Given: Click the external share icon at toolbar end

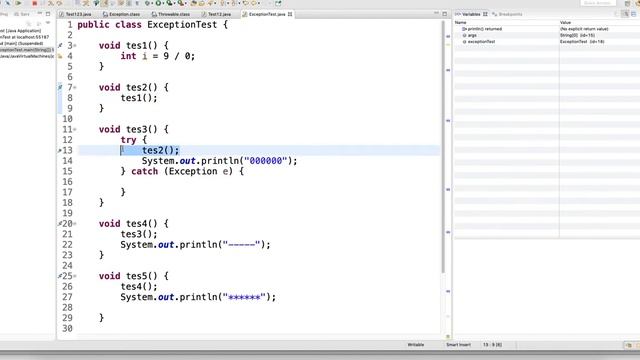Looking at the screenshot, I should 278,3.
